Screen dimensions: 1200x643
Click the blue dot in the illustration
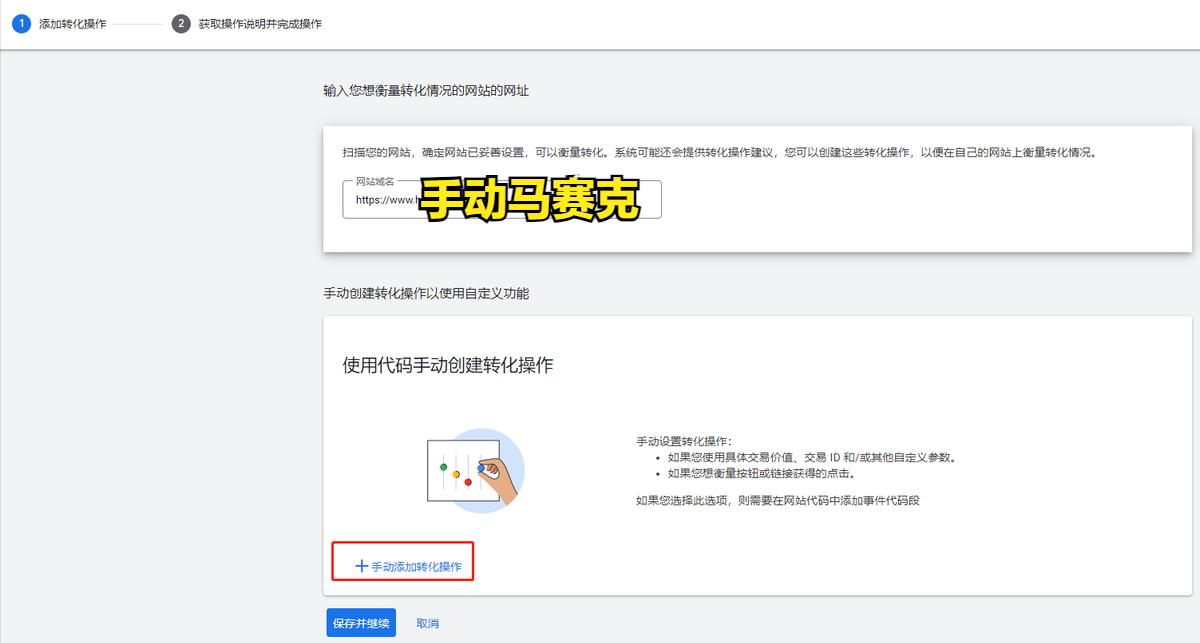480,468
